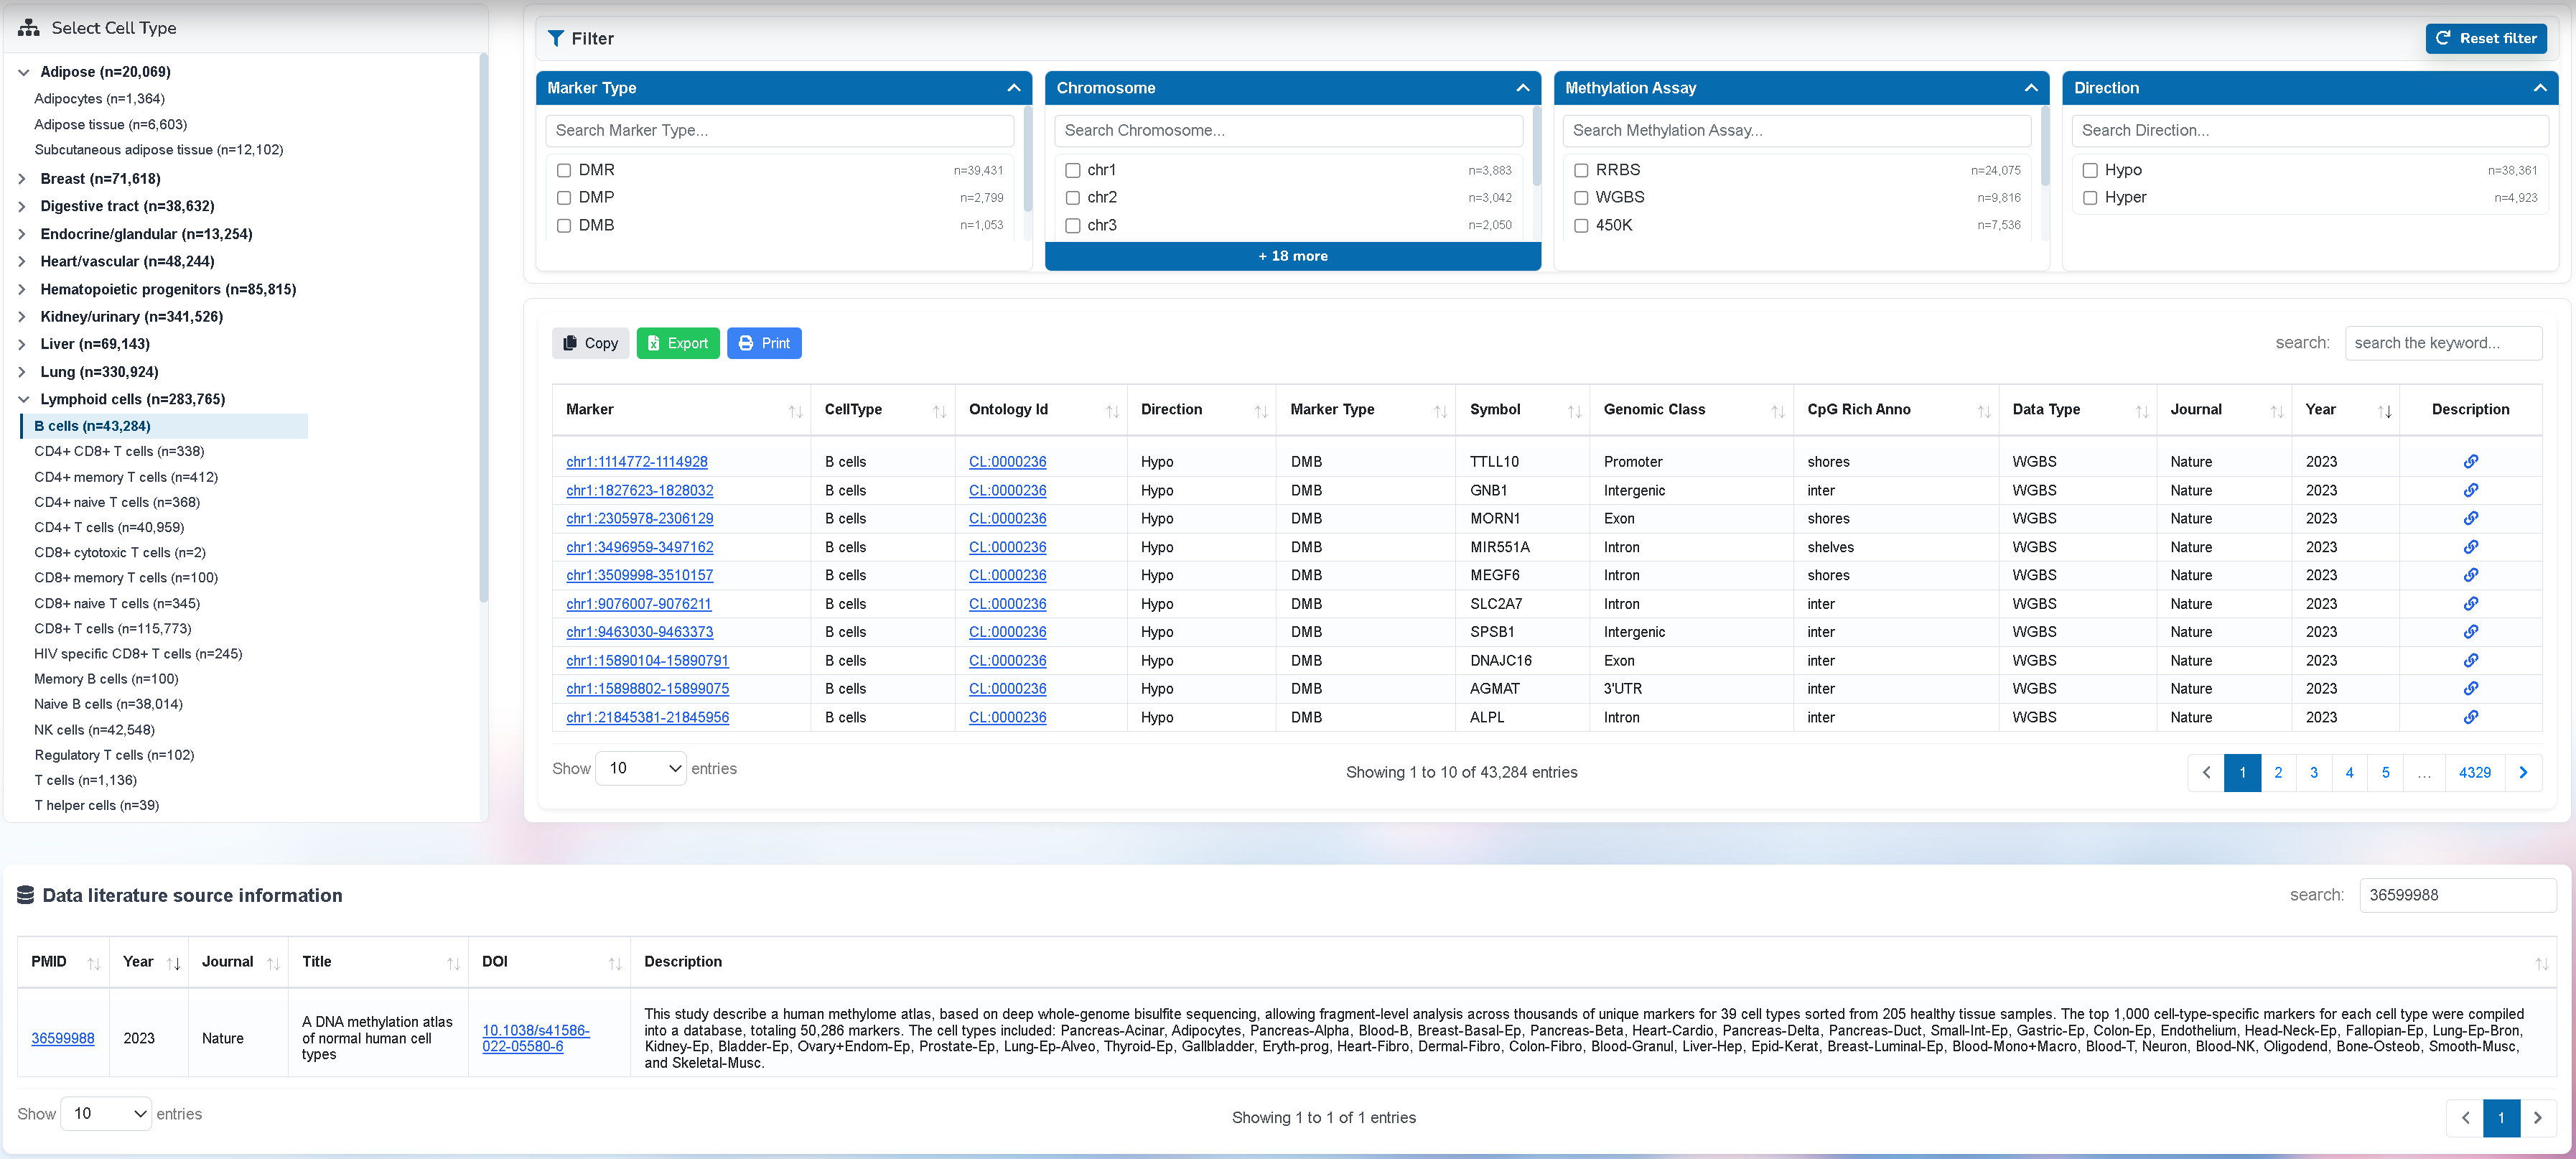The image size is (2576, 1159).
Task: Jump to last page 4329
Action: [2474, 773]
